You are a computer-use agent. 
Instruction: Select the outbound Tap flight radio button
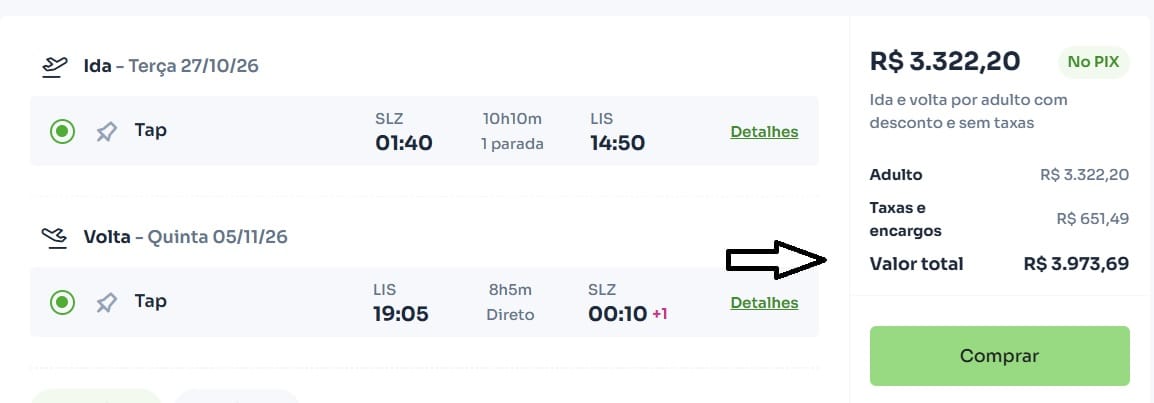click(63, 131)
